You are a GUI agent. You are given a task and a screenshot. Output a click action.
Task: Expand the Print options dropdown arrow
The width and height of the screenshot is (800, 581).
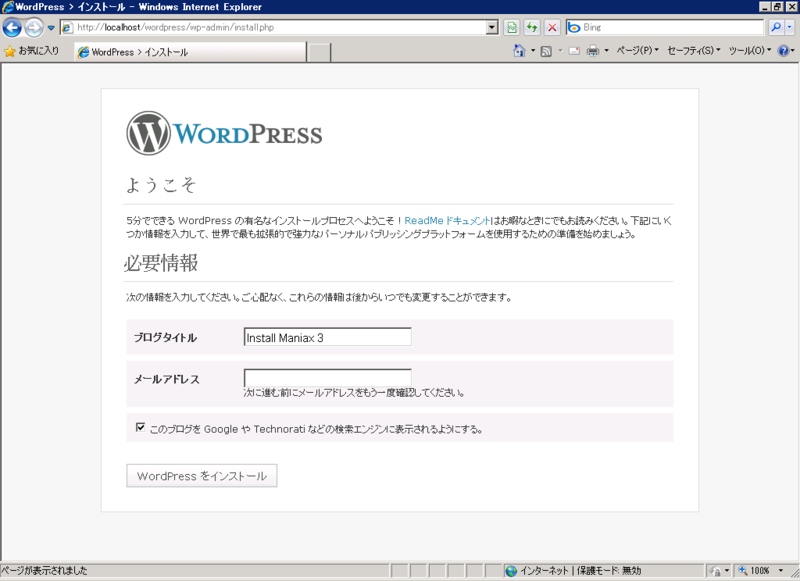[606, 50]
